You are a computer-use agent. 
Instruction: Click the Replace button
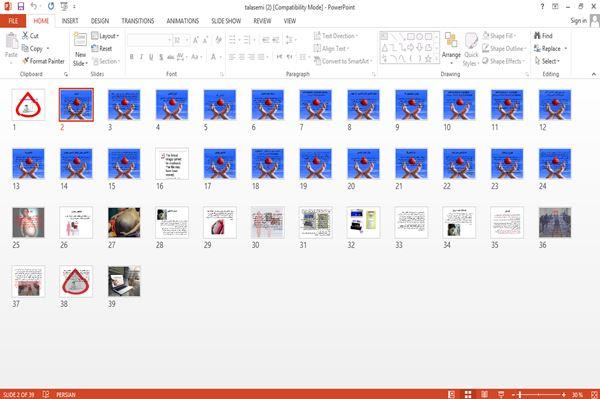(547, 49)
